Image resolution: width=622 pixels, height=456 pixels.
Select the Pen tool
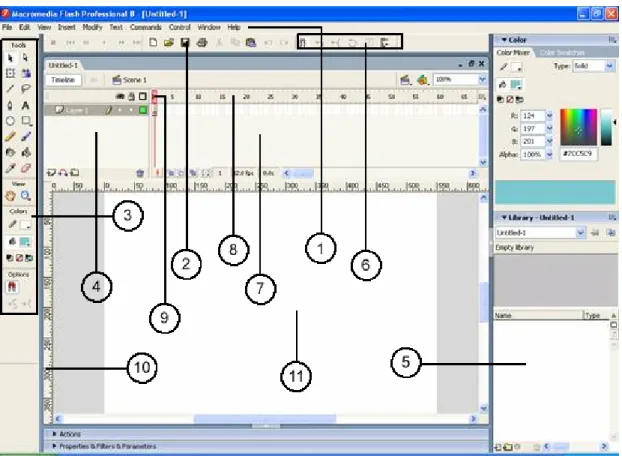10,105
